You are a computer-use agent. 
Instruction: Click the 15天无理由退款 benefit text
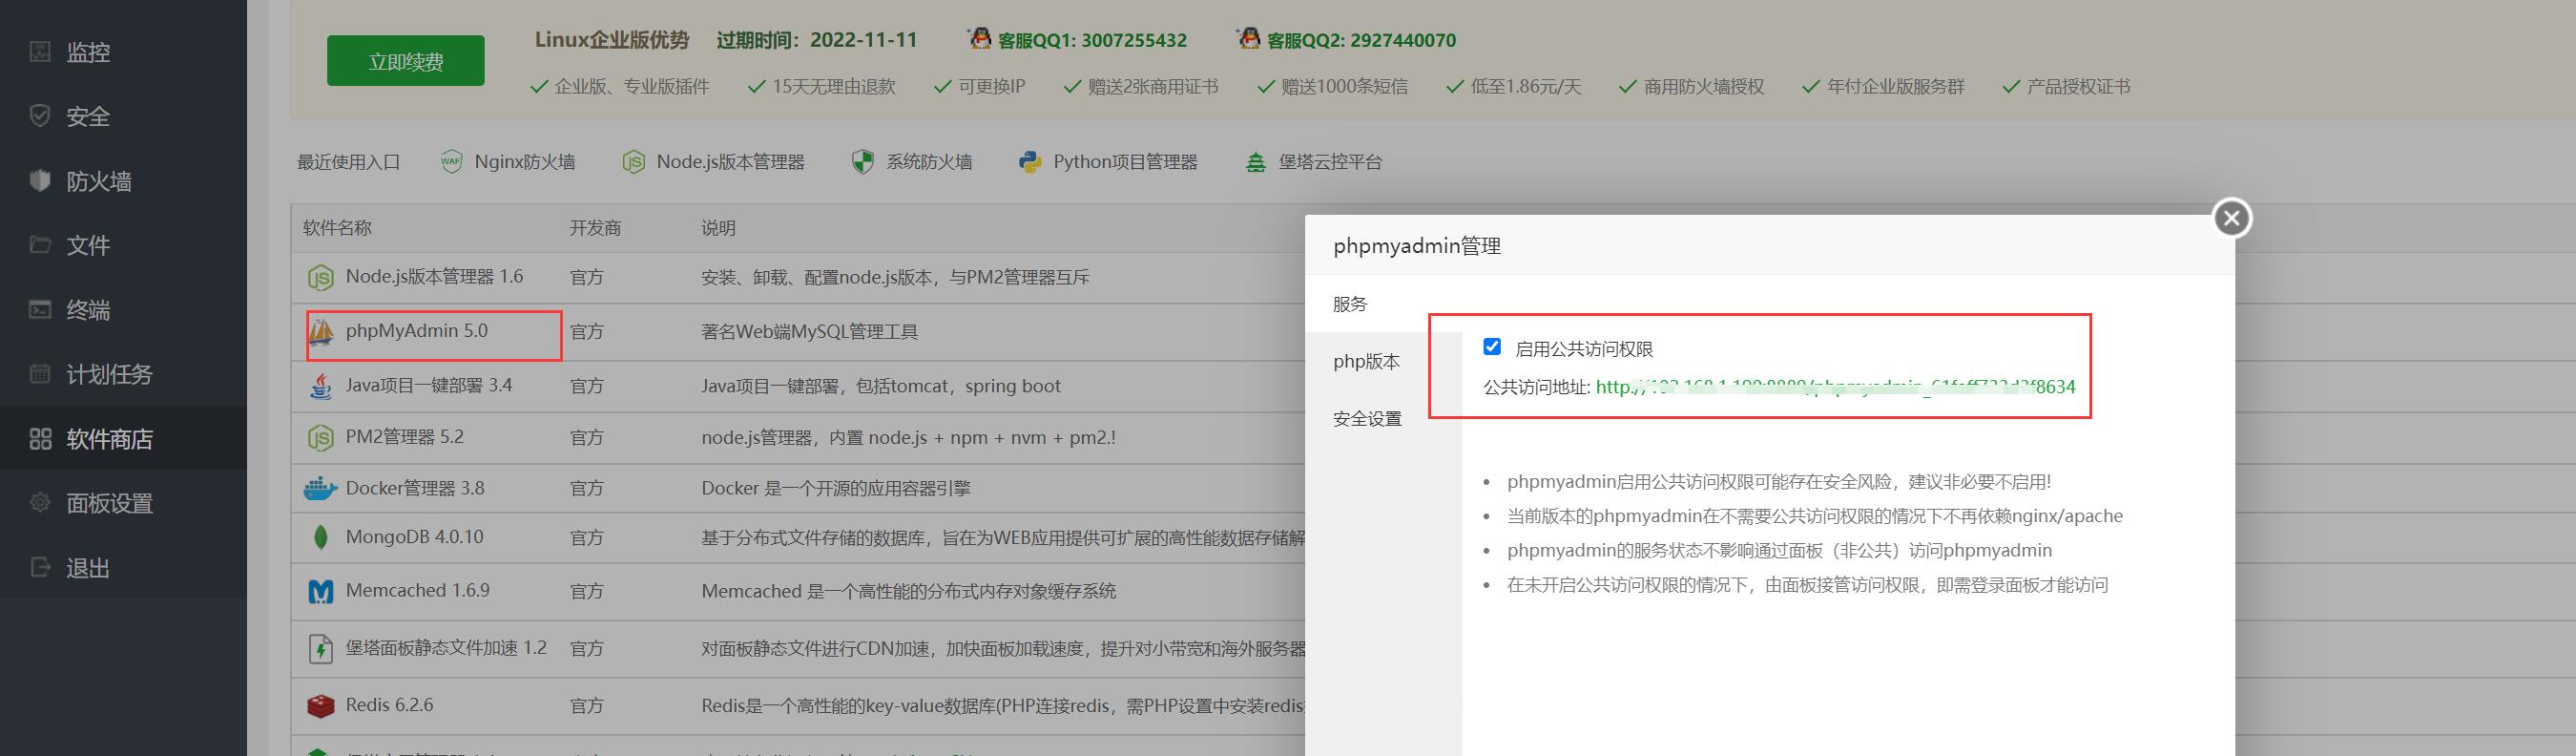pos(833,87)
